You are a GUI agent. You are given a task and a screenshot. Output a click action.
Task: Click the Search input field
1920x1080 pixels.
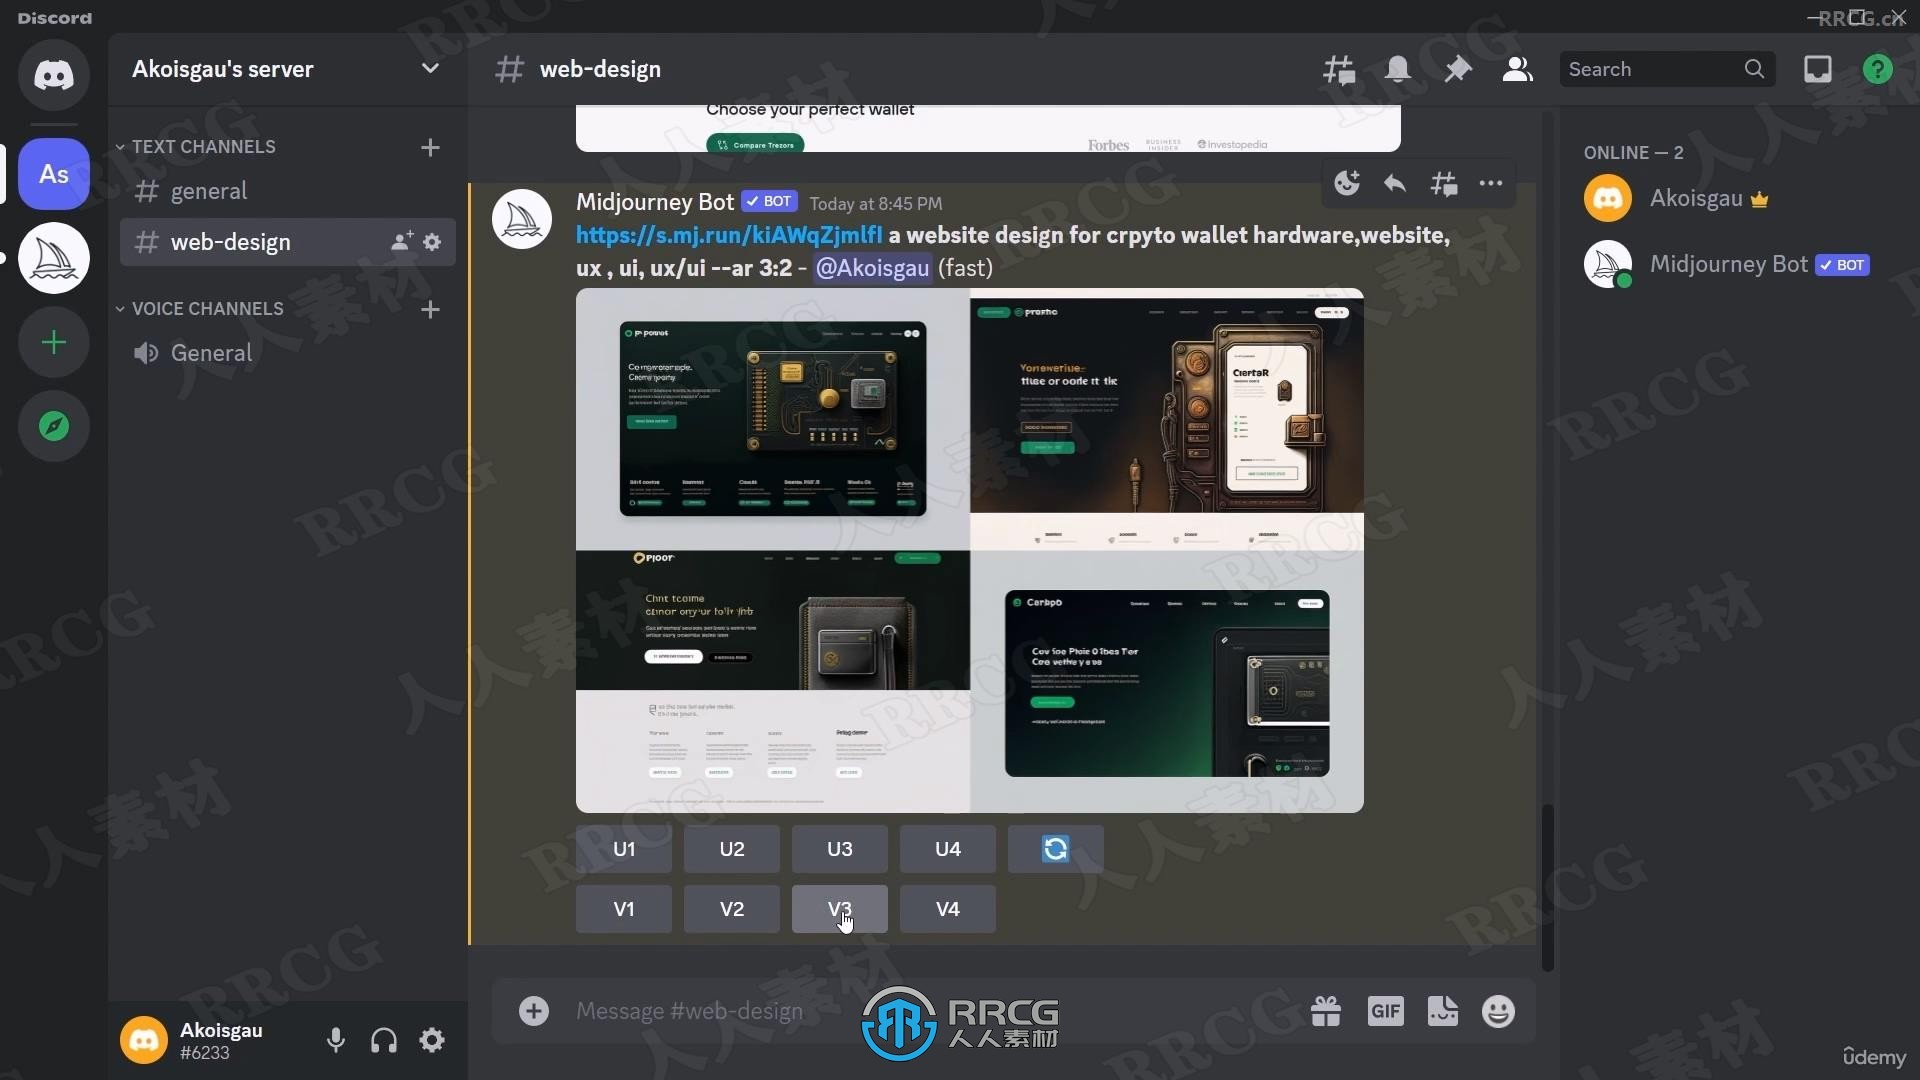coord(1667,69)
